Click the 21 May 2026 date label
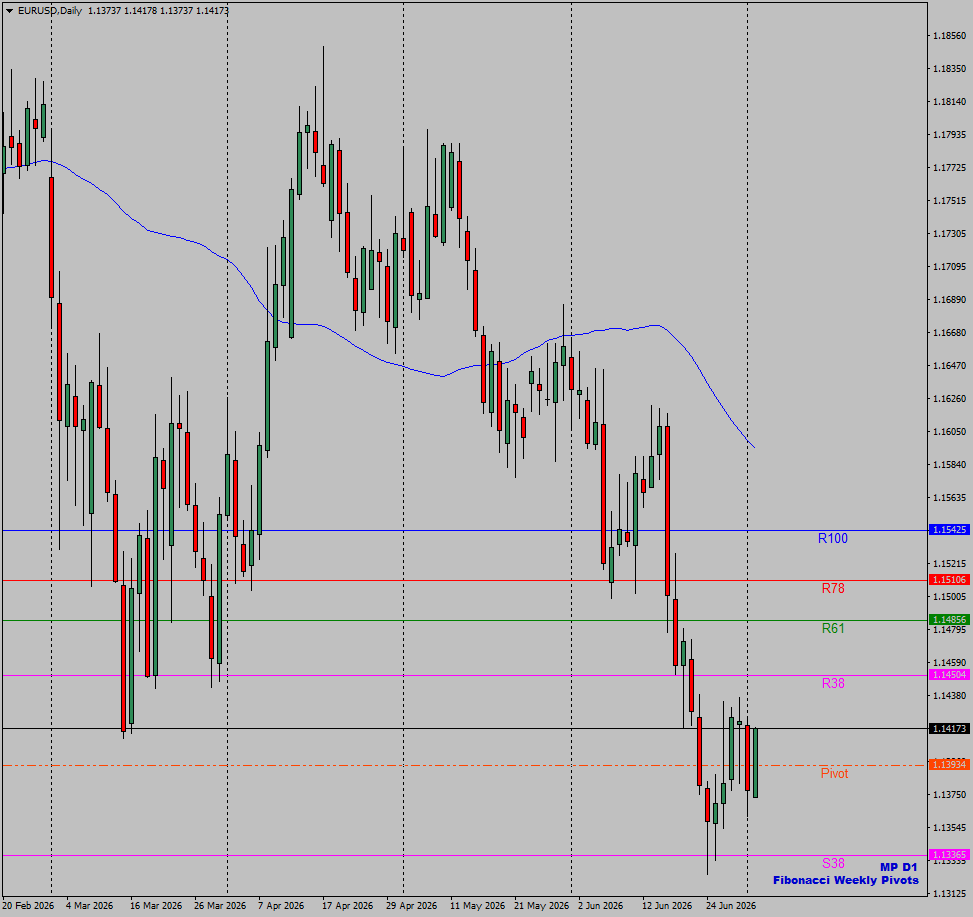 [x=541, y=906]
